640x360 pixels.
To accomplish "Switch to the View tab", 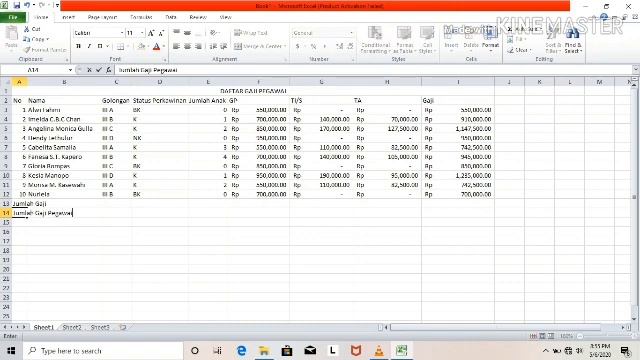I will pyautogui.click(x=225, y=18).
